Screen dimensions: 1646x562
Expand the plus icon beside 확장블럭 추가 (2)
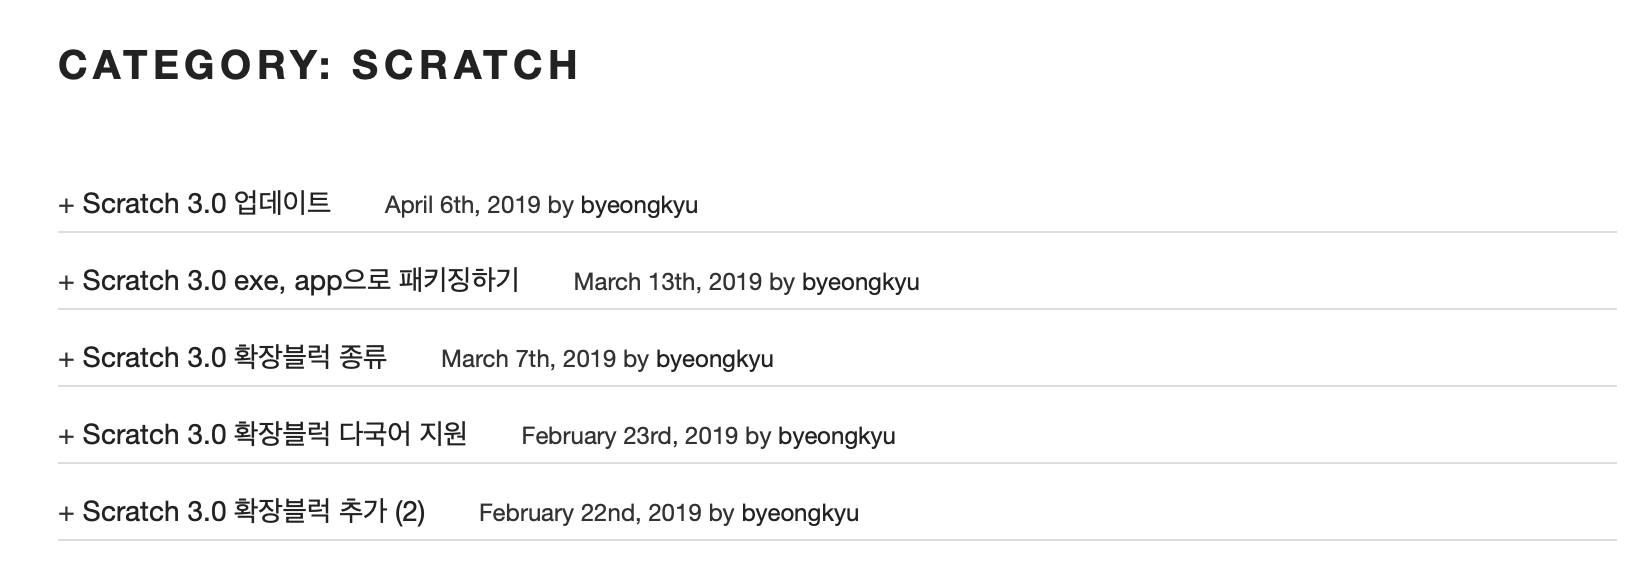point(66,513)
